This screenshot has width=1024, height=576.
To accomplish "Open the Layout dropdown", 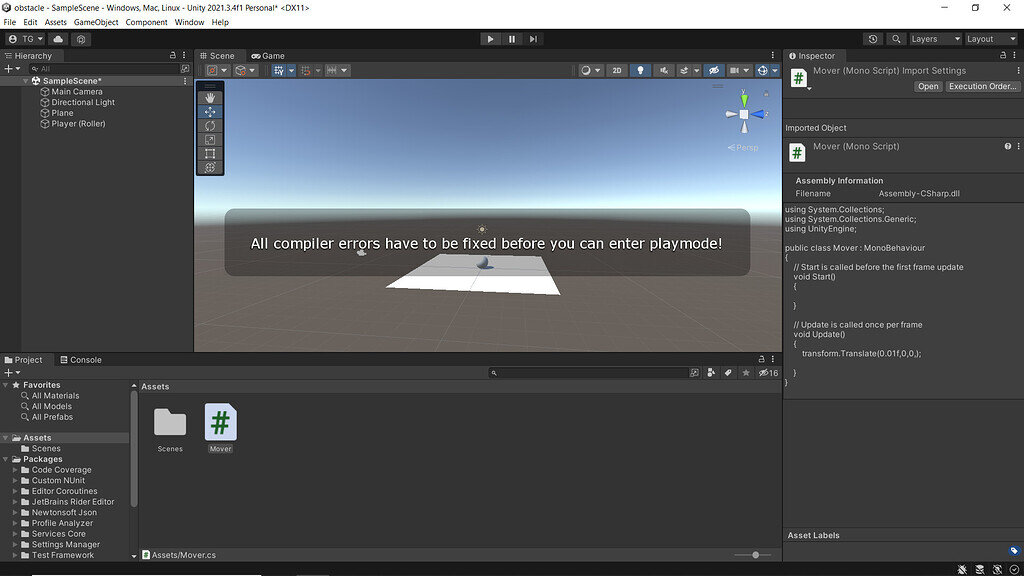I will pos(990,39).
